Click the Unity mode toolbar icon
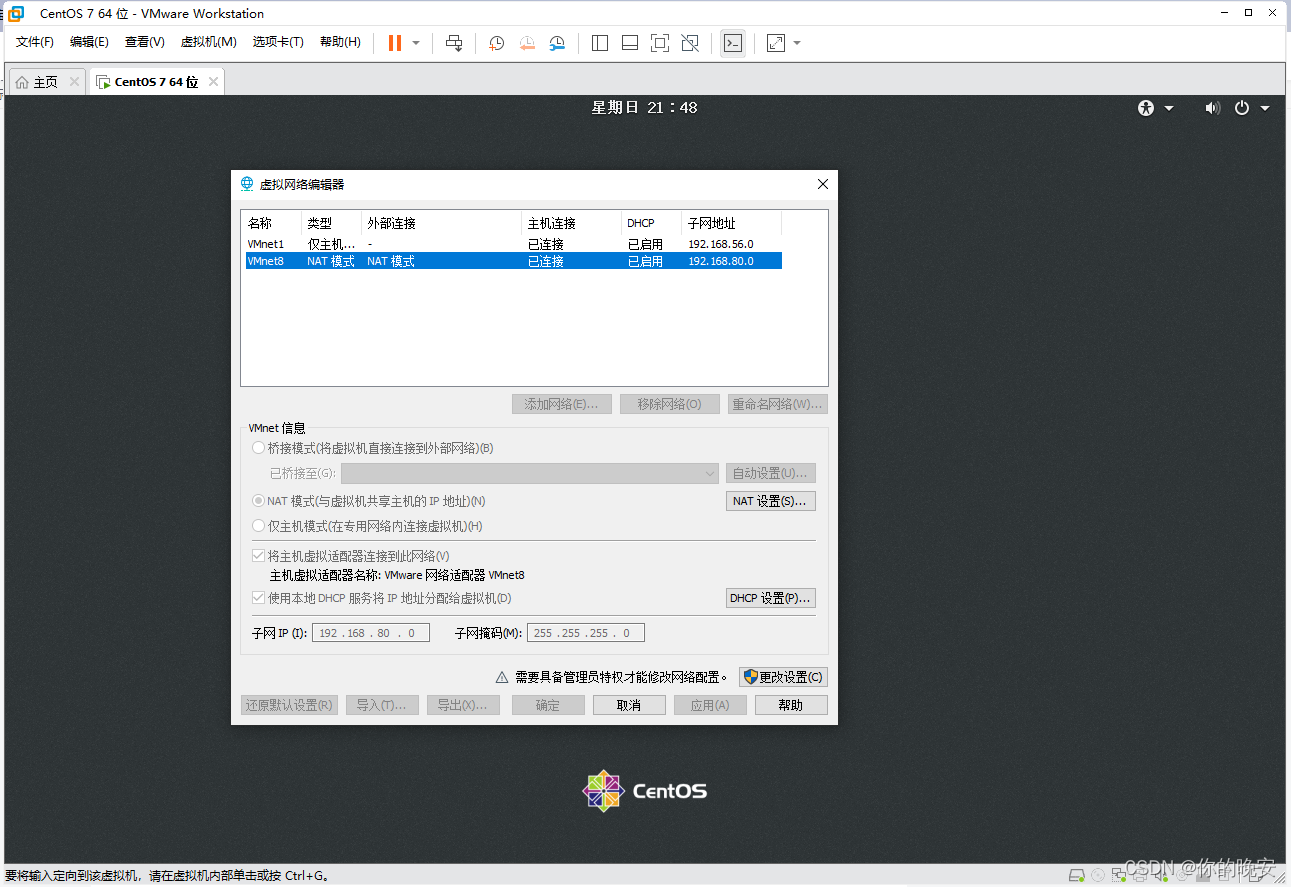 [690, 43]
